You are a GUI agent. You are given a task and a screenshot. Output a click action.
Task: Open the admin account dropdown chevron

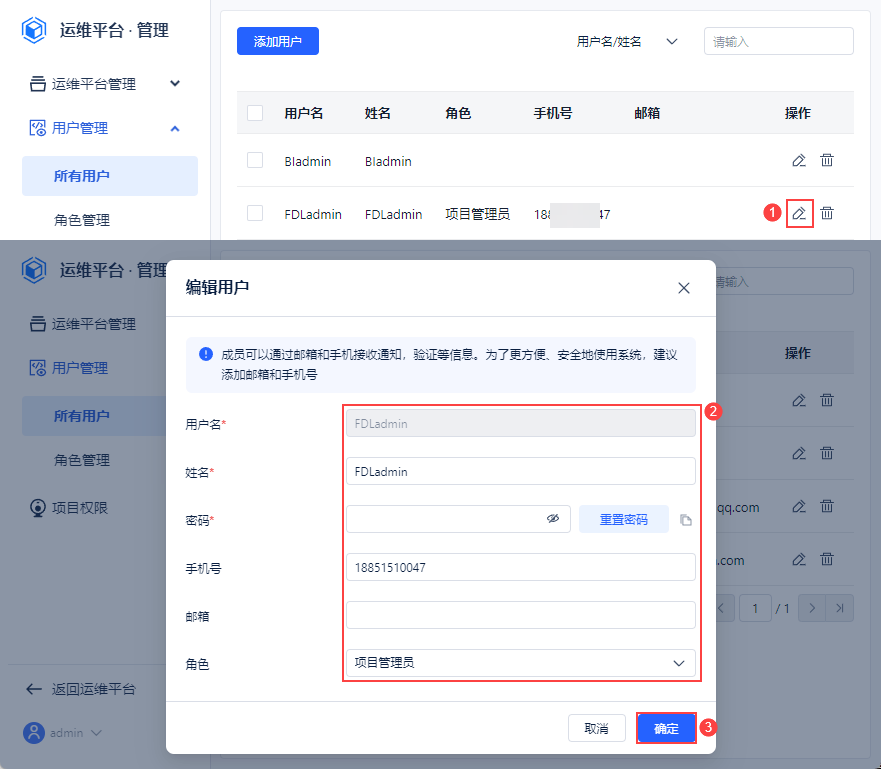click(x=96, y=733)
